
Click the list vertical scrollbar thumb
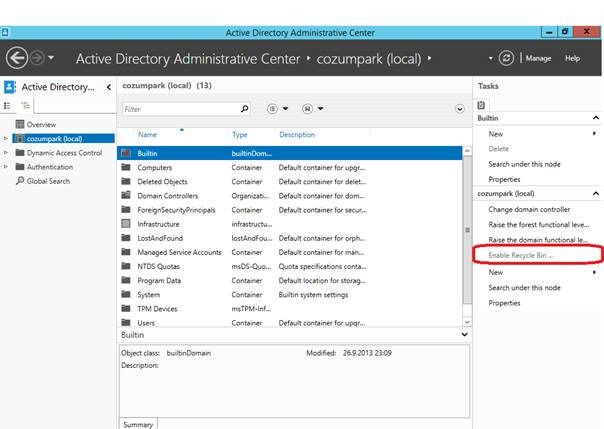(467, 230)
